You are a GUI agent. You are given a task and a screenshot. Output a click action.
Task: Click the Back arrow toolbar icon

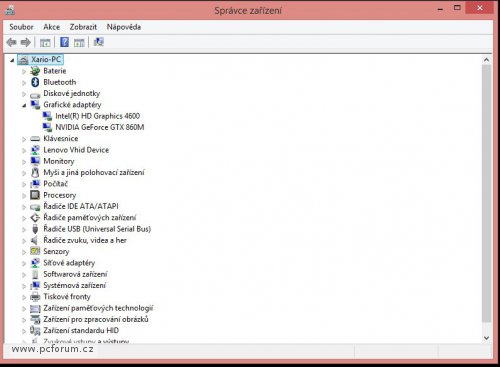click(11, 42)
